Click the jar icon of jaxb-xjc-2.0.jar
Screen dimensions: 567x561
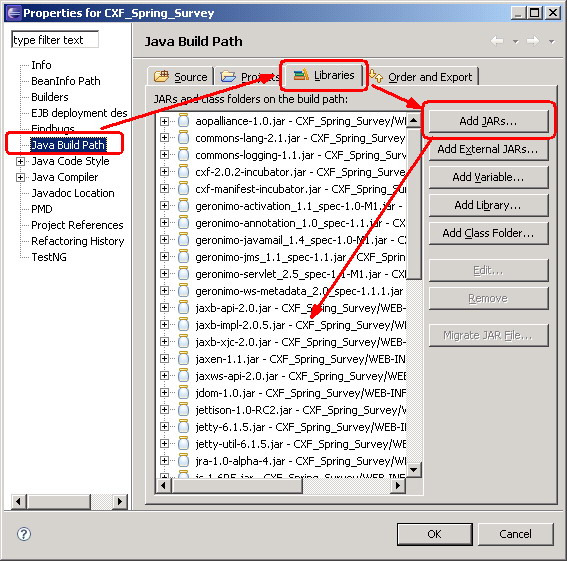click(183, 342)
